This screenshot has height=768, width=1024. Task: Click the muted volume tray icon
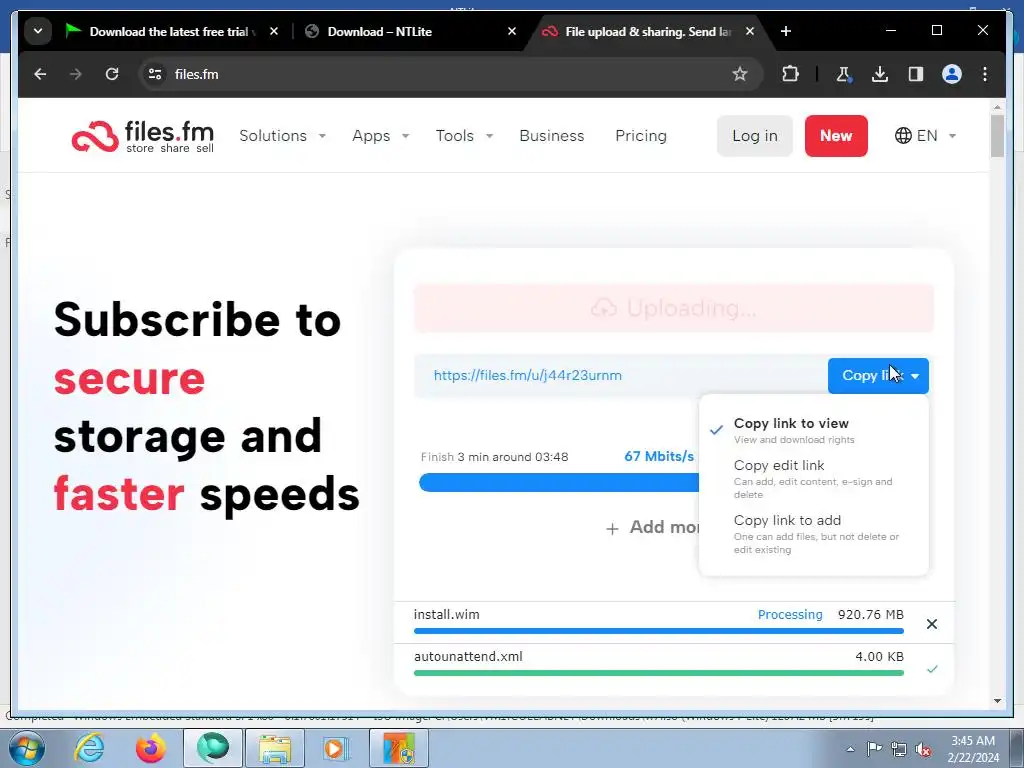click(x=923, y=749)
